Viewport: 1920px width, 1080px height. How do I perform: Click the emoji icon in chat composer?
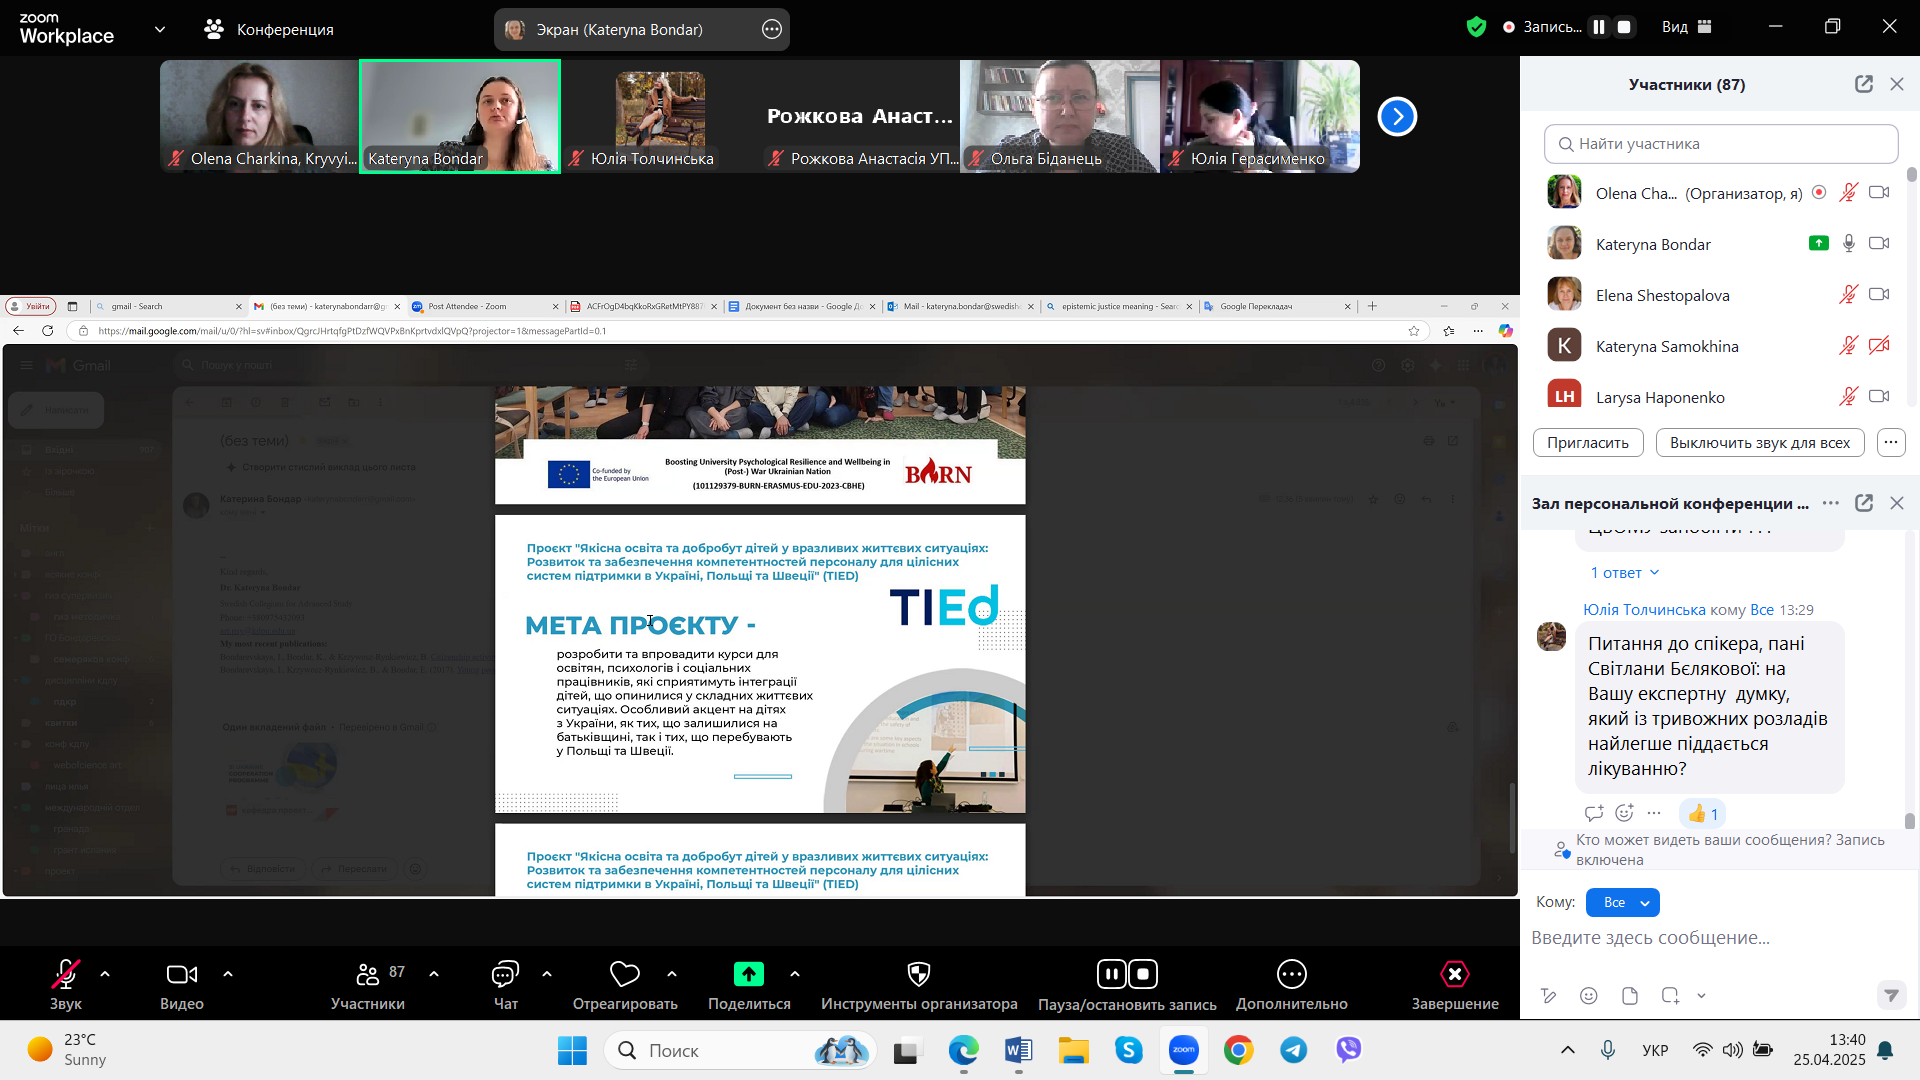1588,996
